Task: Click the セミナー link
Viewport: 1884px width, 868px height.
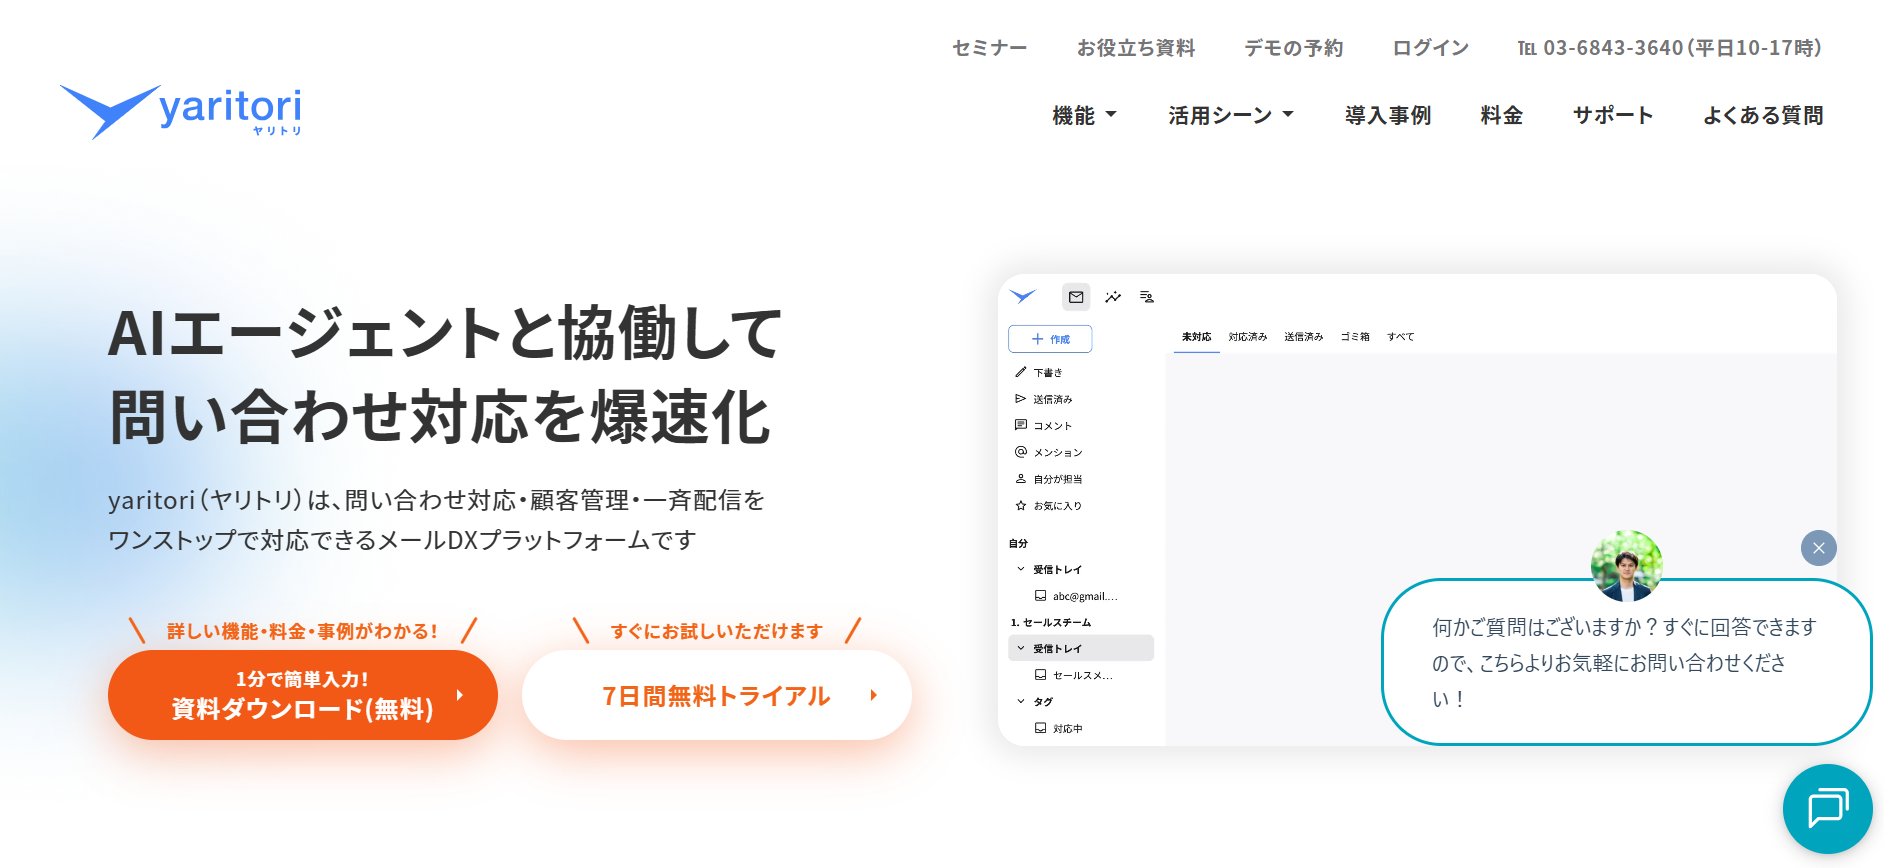Action: tap(989, 48)
